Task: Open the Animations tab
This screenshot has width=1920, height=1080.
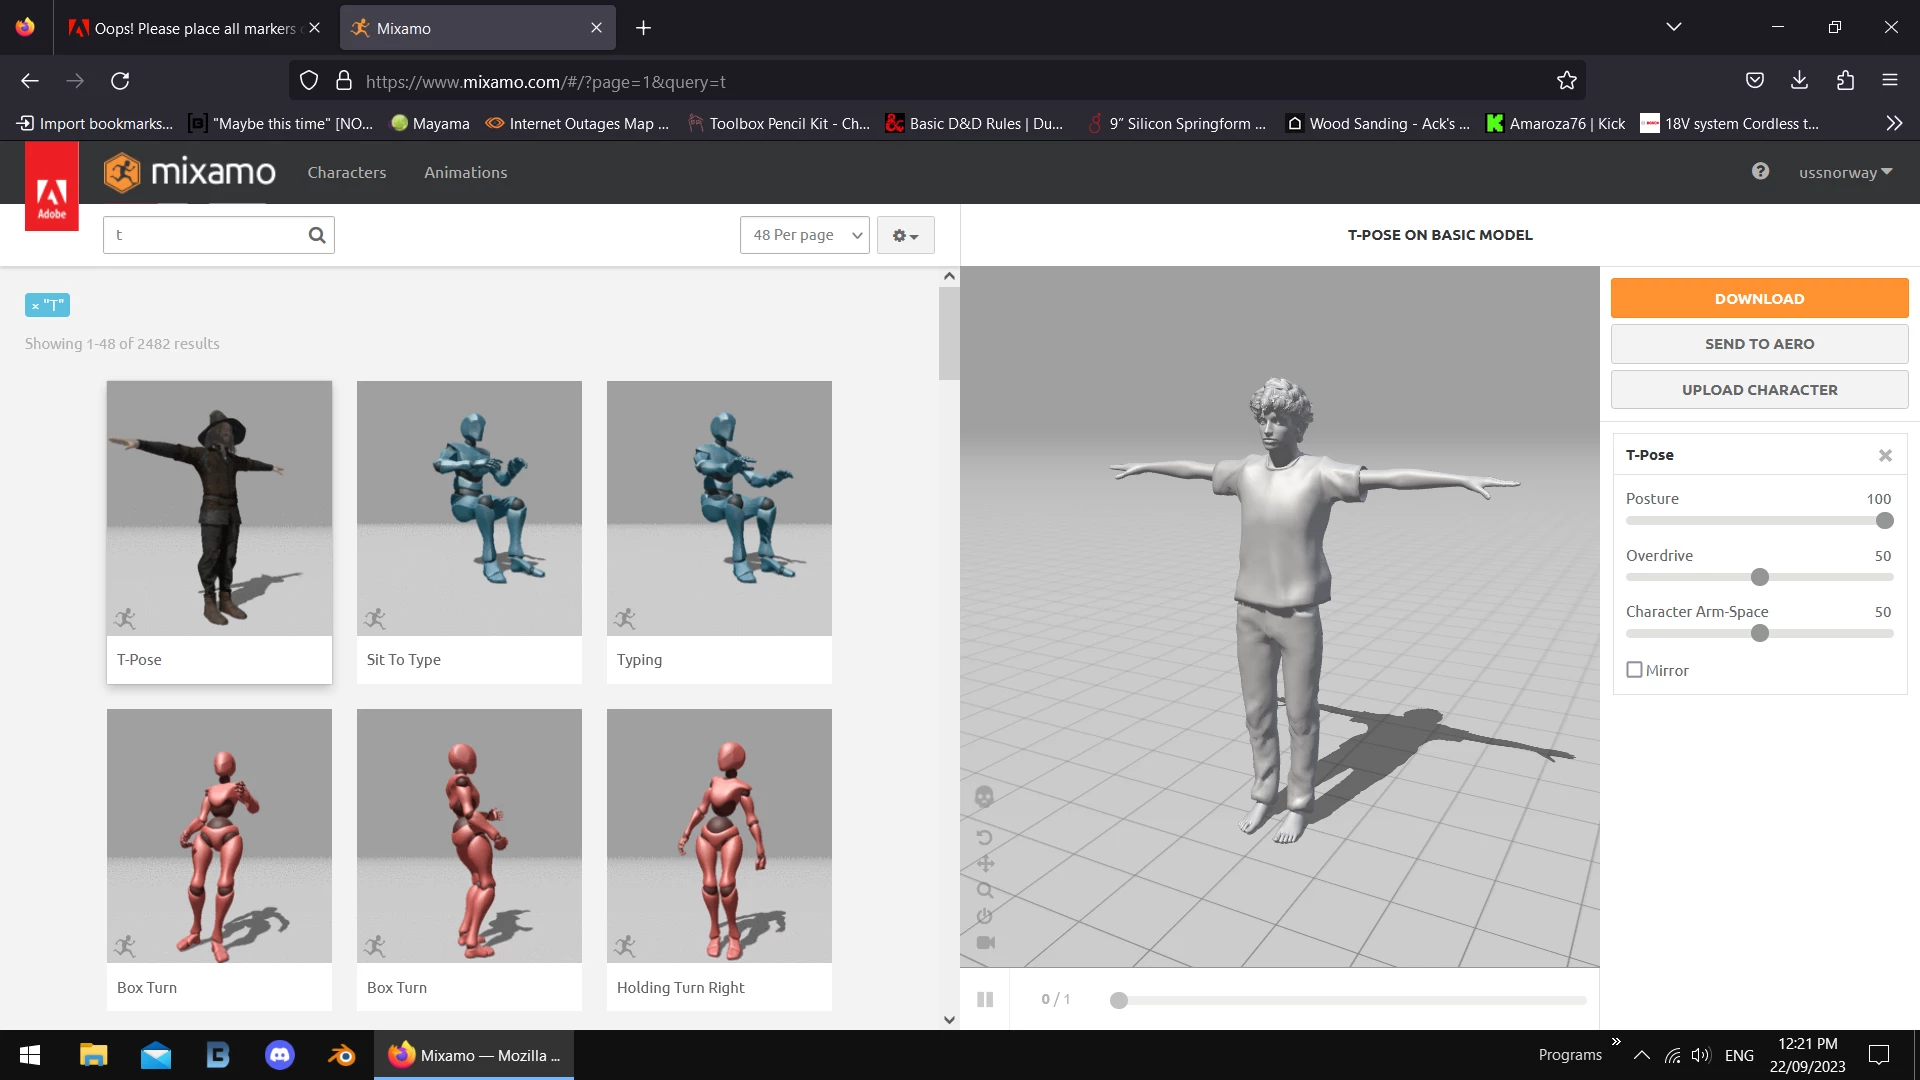Action: pos(465,172)
